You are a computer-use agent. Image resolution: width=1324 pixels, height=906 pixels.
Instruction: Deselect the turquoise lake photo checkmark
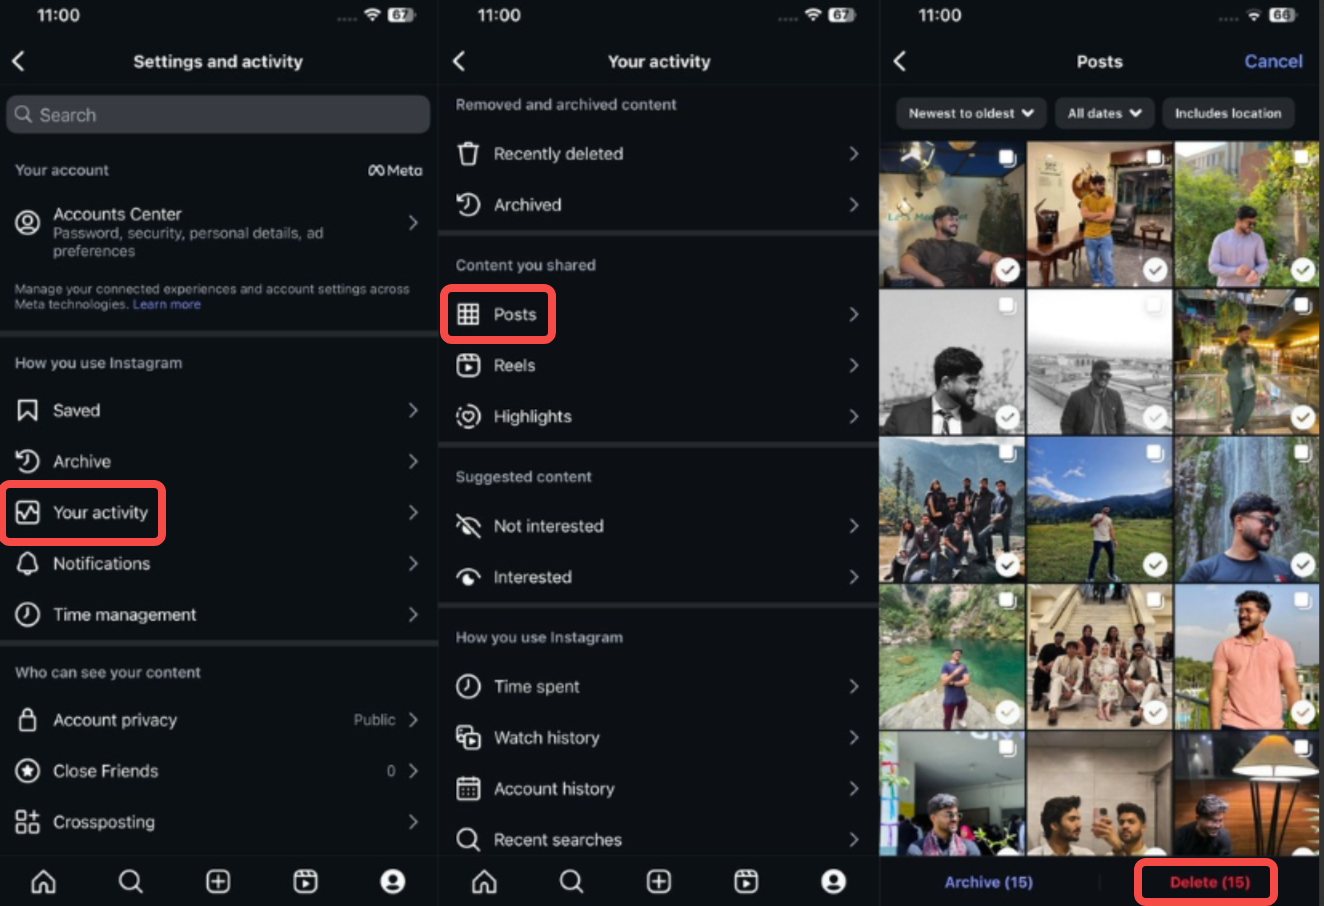[x=1007, y=711]
